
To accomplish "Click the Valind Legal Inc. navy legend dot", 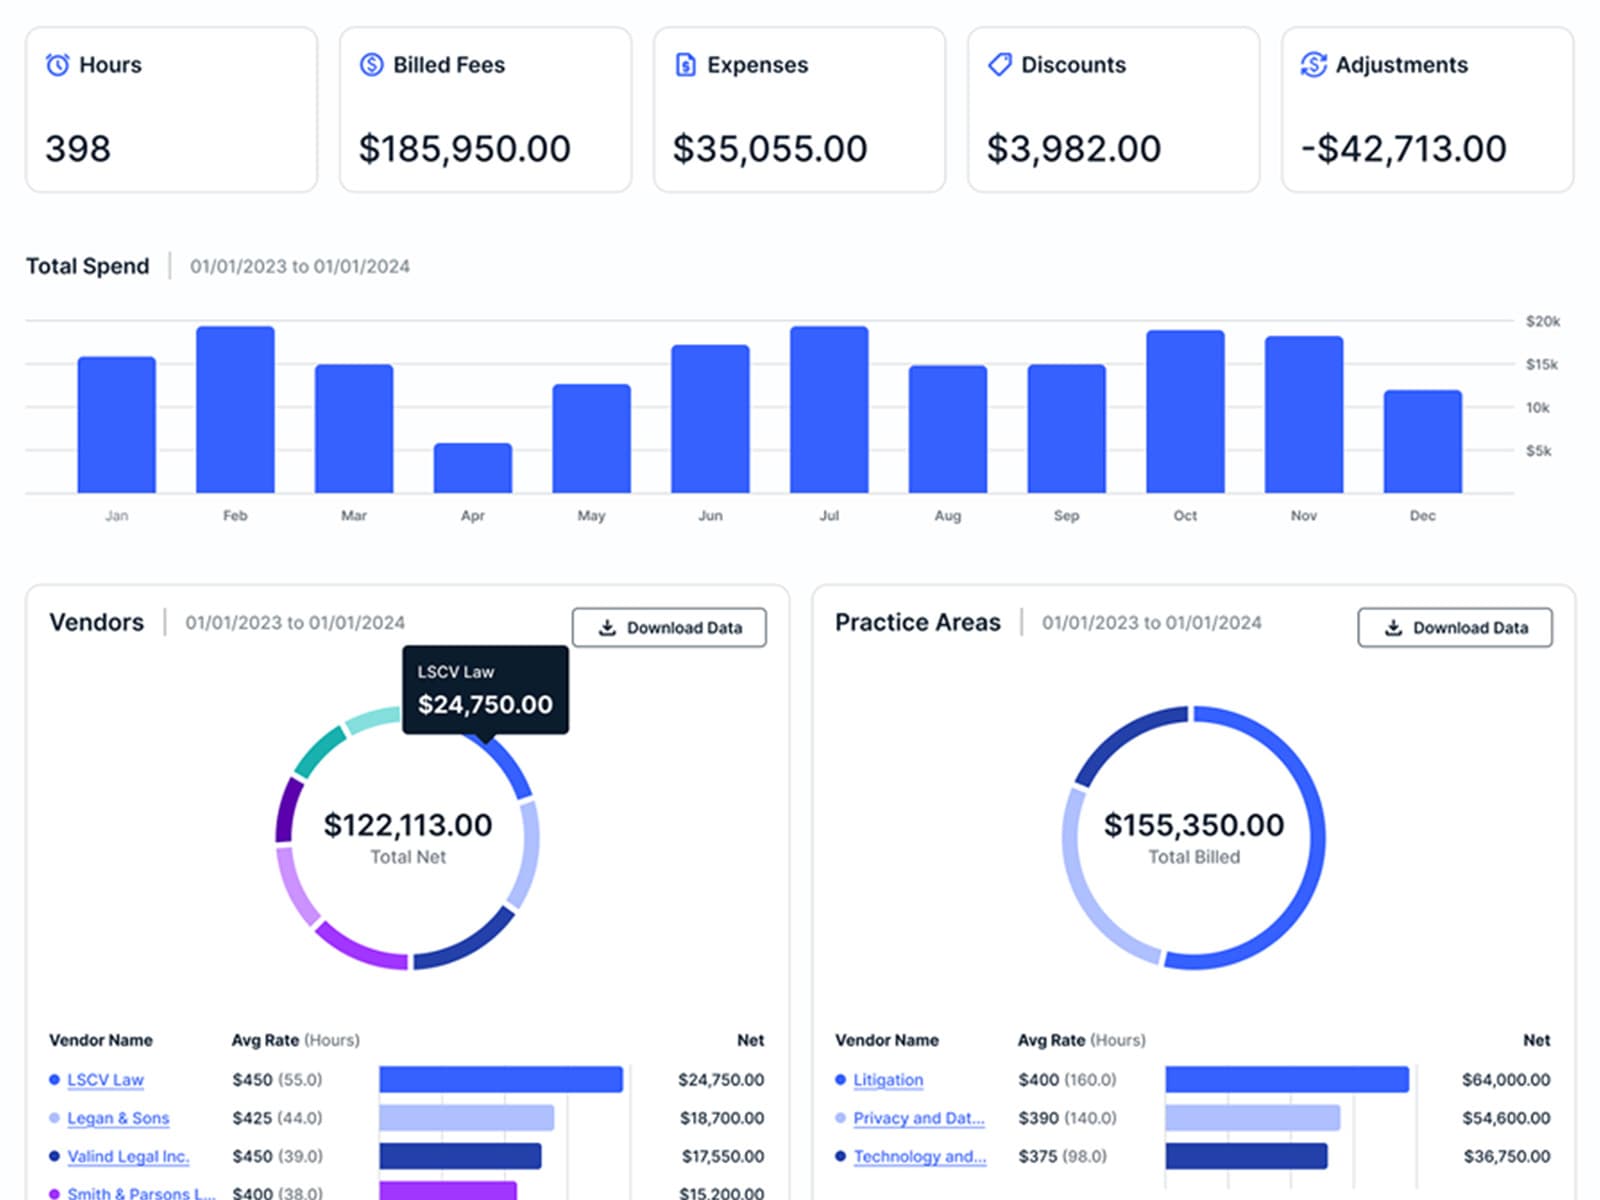I will [x=54, y=1156].
